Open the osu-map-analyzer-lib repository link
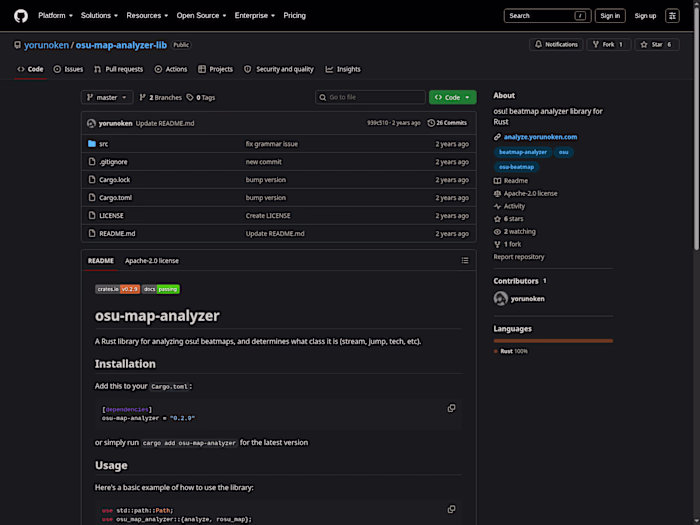The height and width of the screenshot is (525, 700). point(121,45)
